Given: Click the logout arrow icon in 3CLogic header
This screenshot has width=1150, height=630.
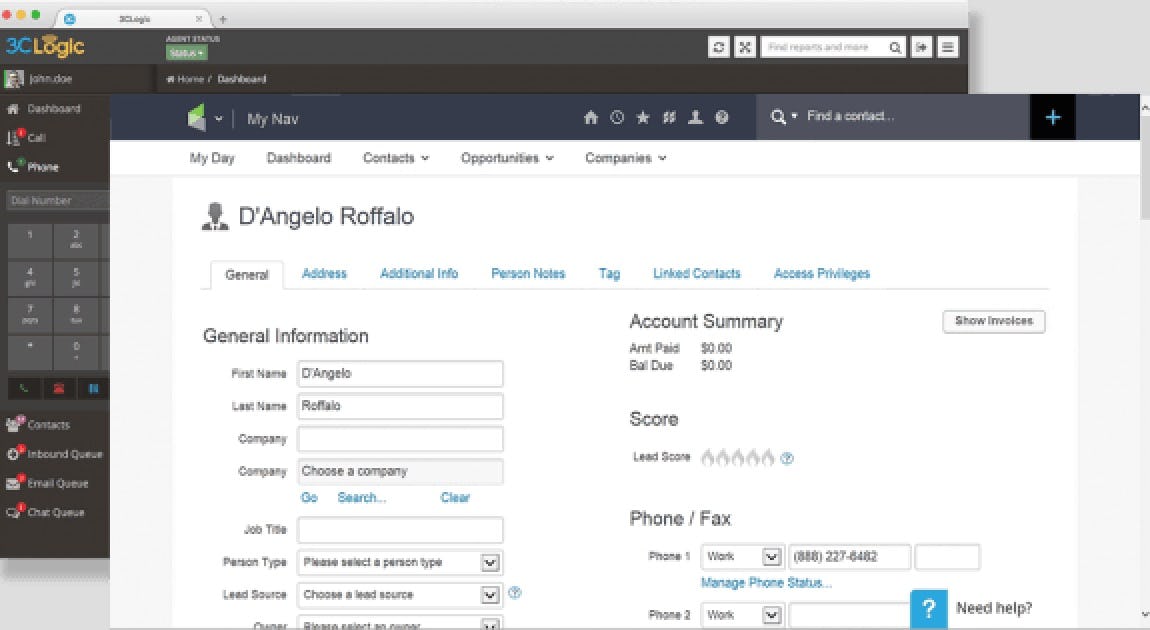Looking at the screenshot, I should tap(921, 47).
